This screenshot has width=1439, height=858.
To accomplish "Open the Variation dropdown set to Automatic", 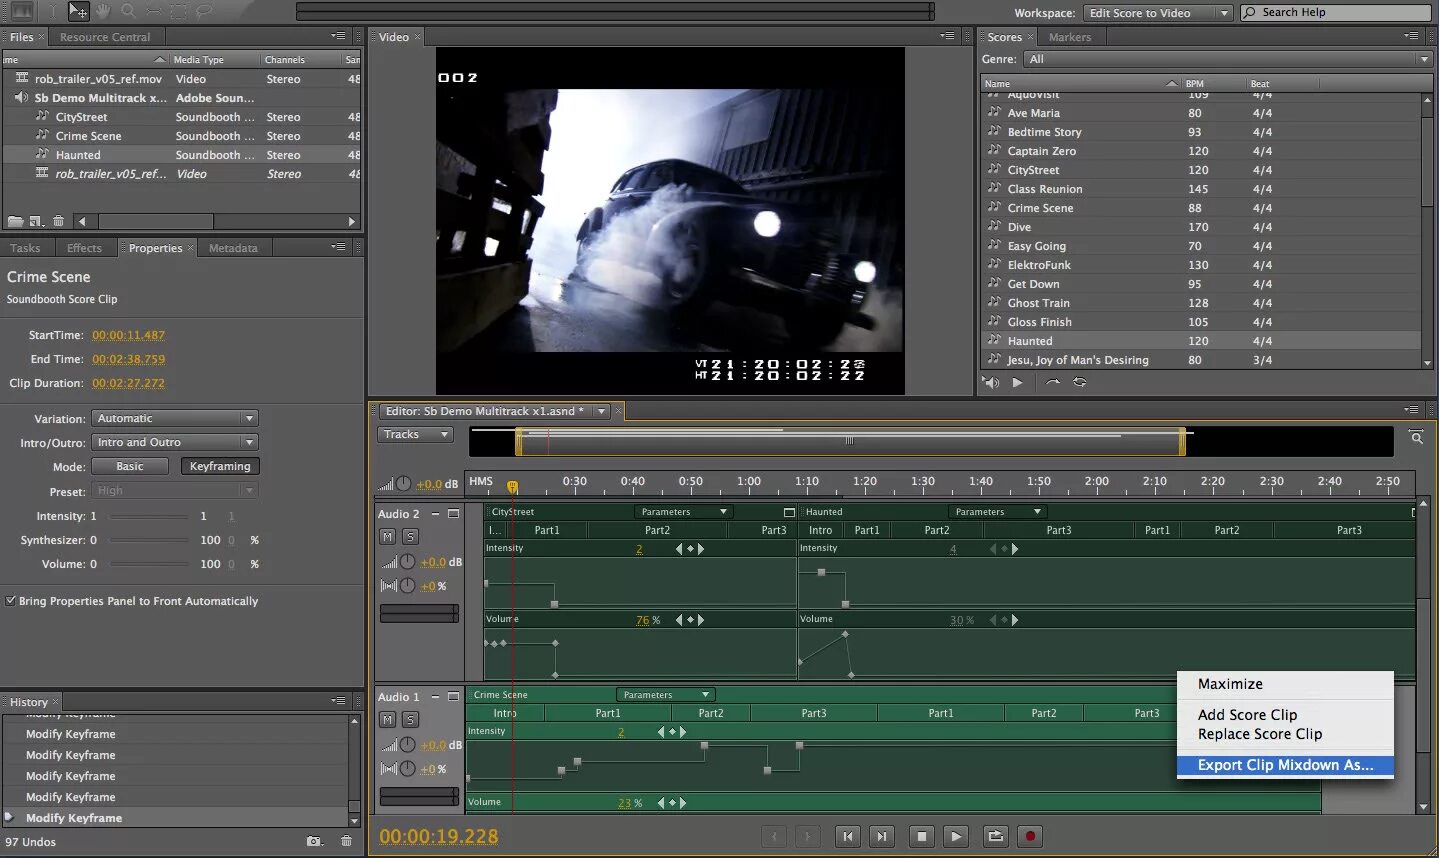I will coord(175,418).
